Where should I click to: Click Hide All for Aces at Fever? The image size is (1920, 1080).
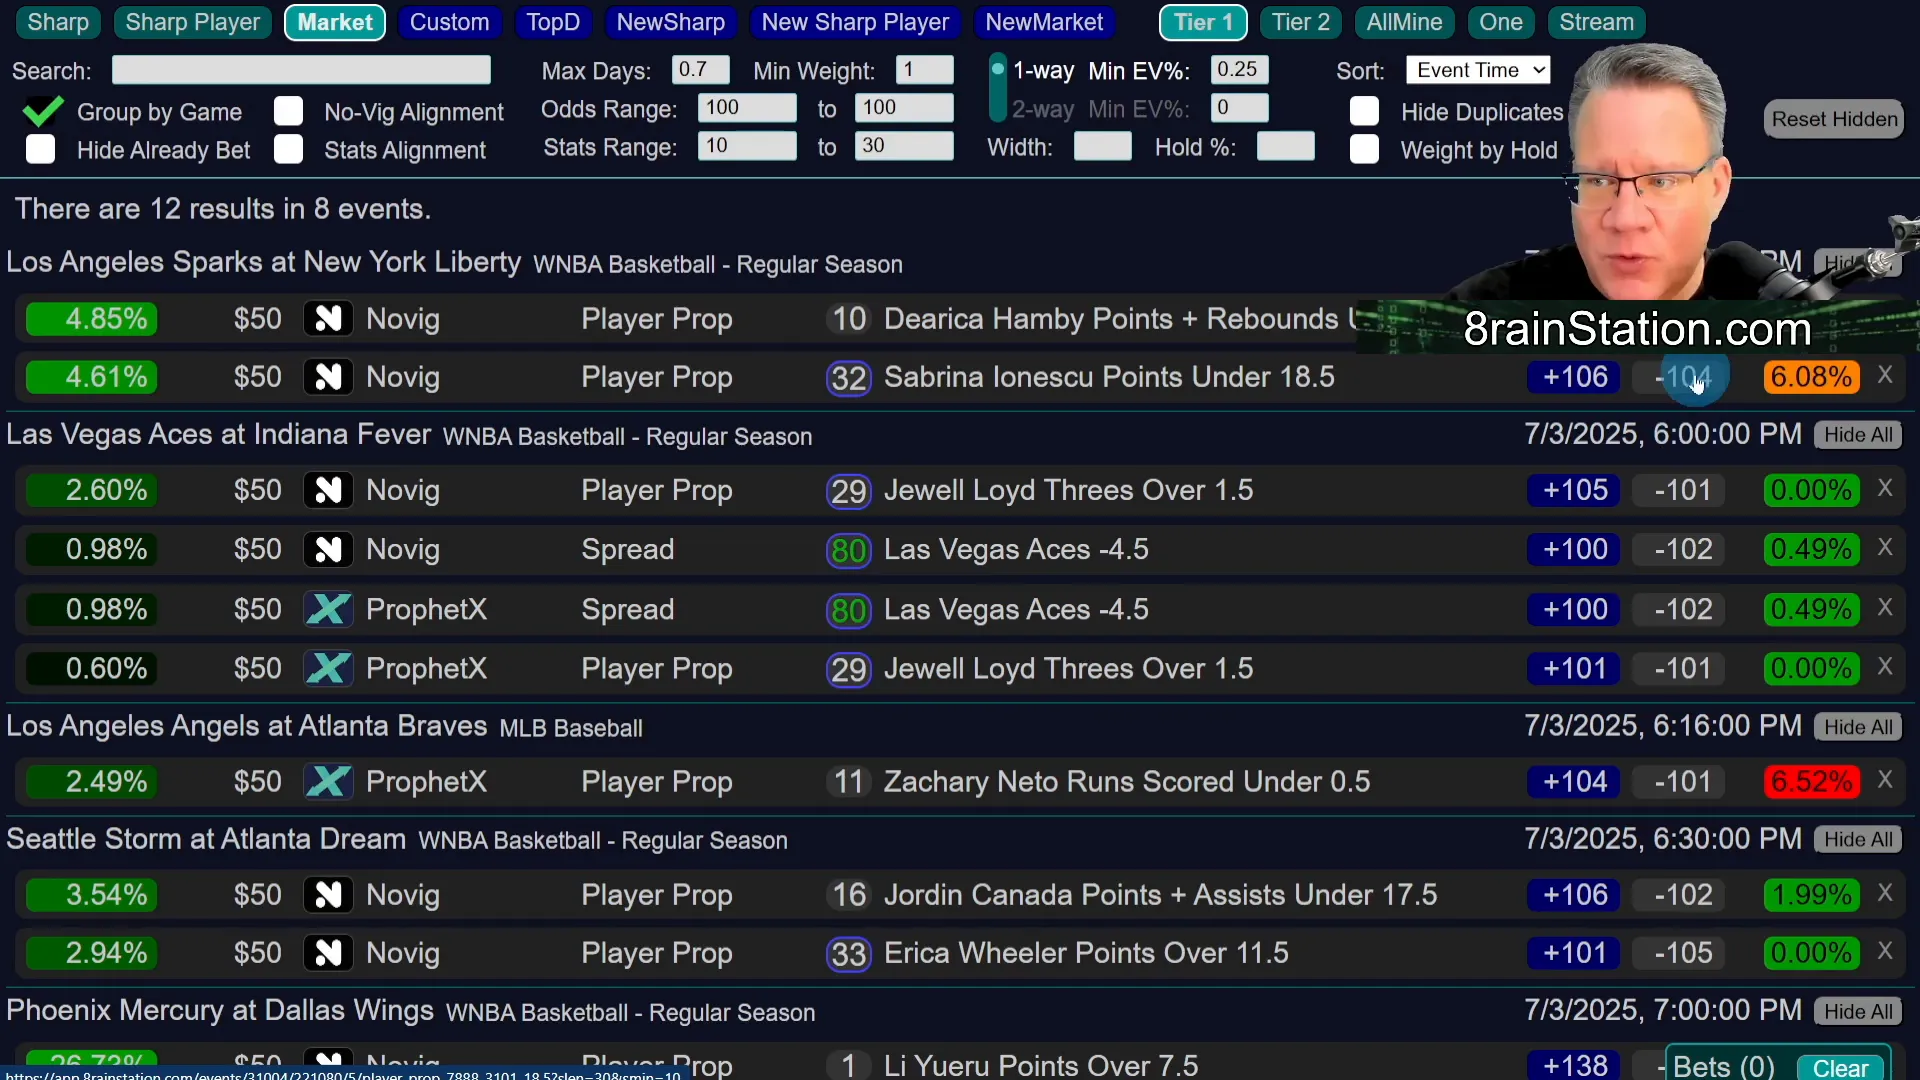(x=1857, y=435)
